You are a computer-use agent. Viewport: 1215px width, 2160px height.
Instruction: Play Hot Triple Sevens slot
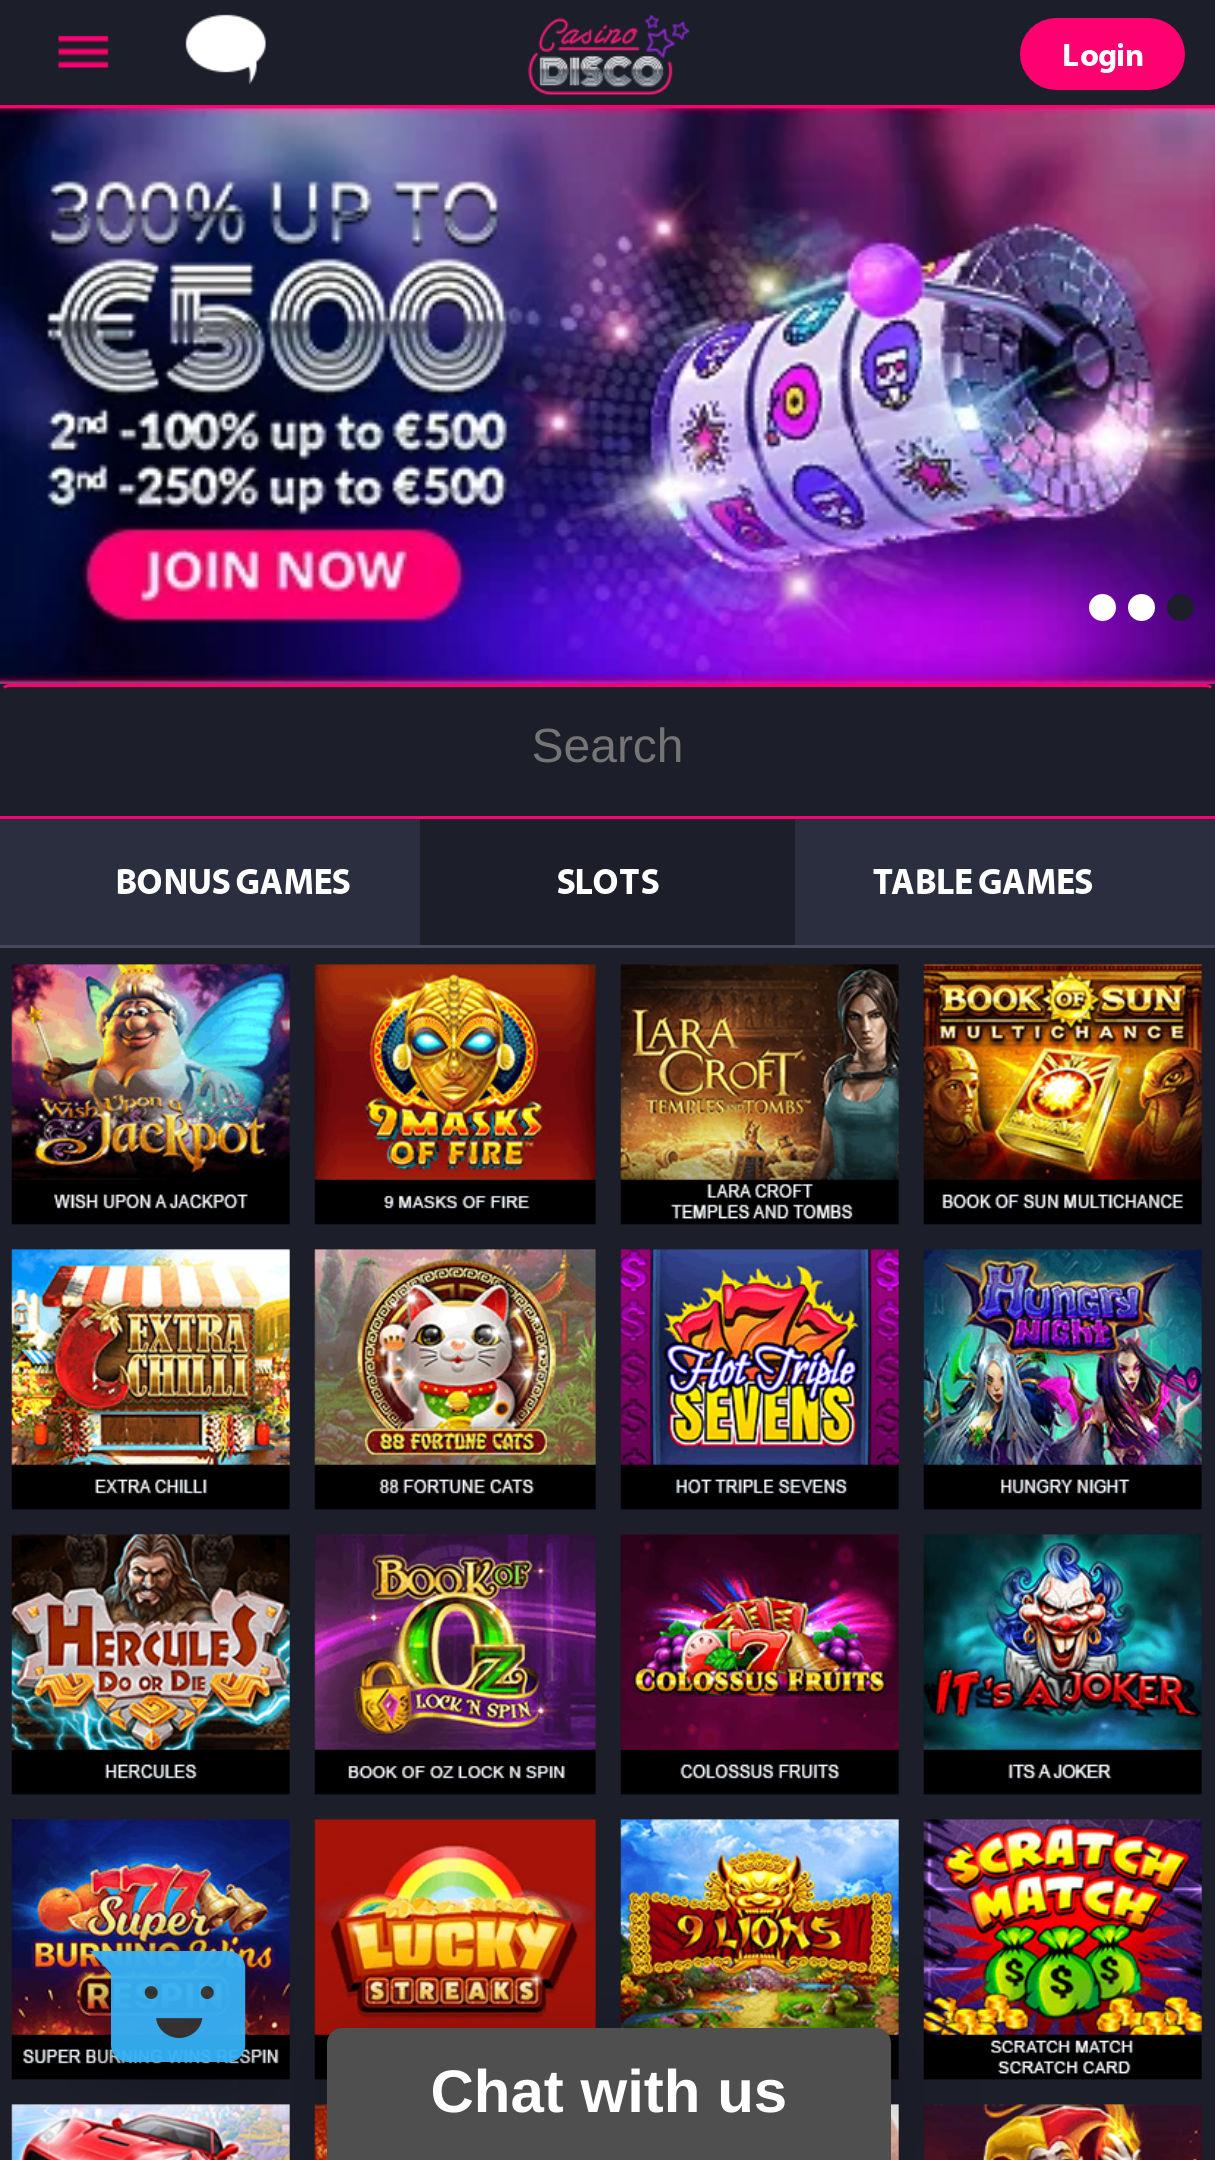coord(759,1379)
